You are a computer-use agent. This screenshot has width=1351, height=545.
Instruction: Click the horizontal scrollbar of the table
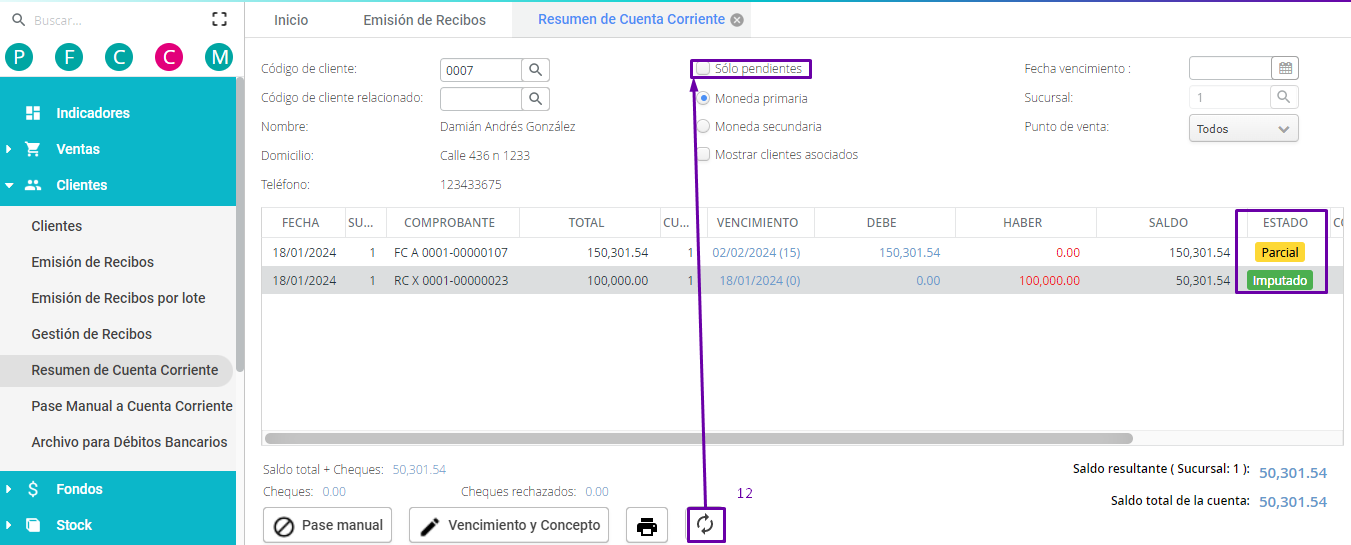coord(698,438)
